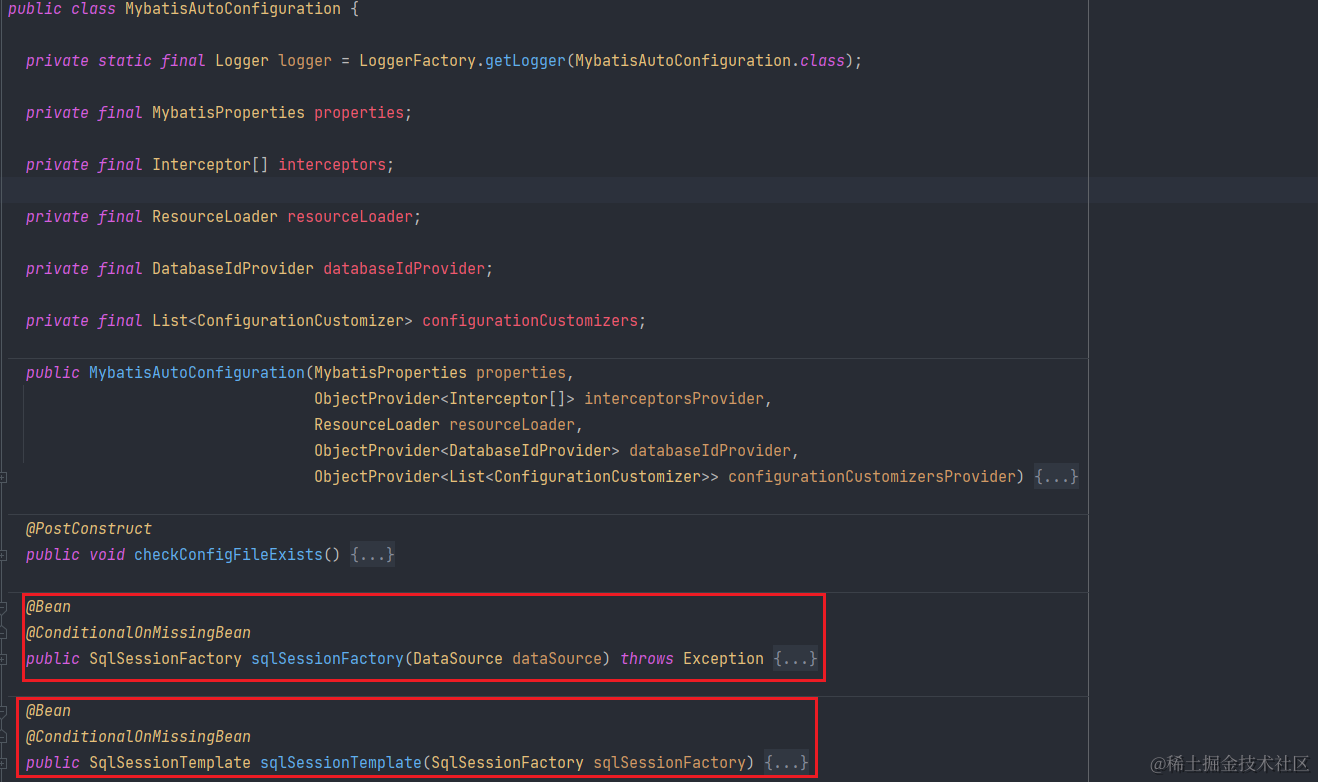Click @ConditionalOnMissingBean above sqlSessionTemplate method
Viewport: 1318px width, 782px height.
[x=138, y=737]
